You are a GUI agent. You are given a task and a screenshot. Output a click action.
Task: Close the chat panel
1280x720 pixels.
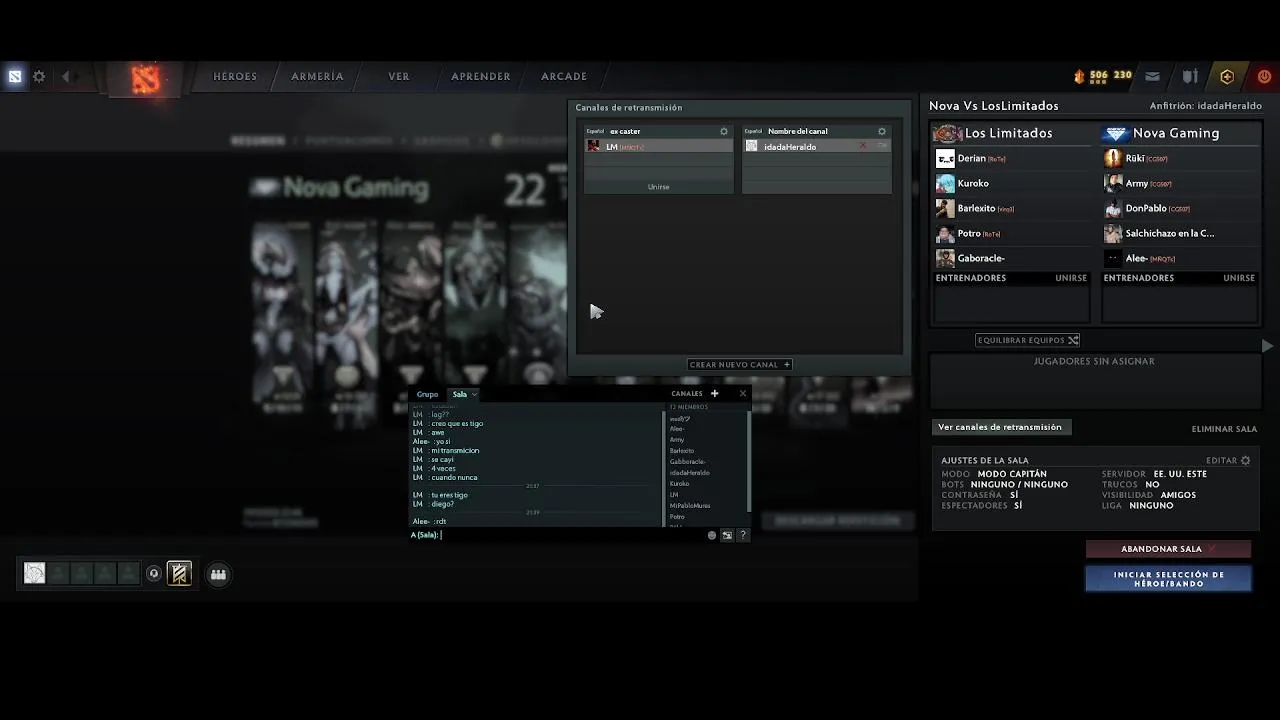coord(742,394)
